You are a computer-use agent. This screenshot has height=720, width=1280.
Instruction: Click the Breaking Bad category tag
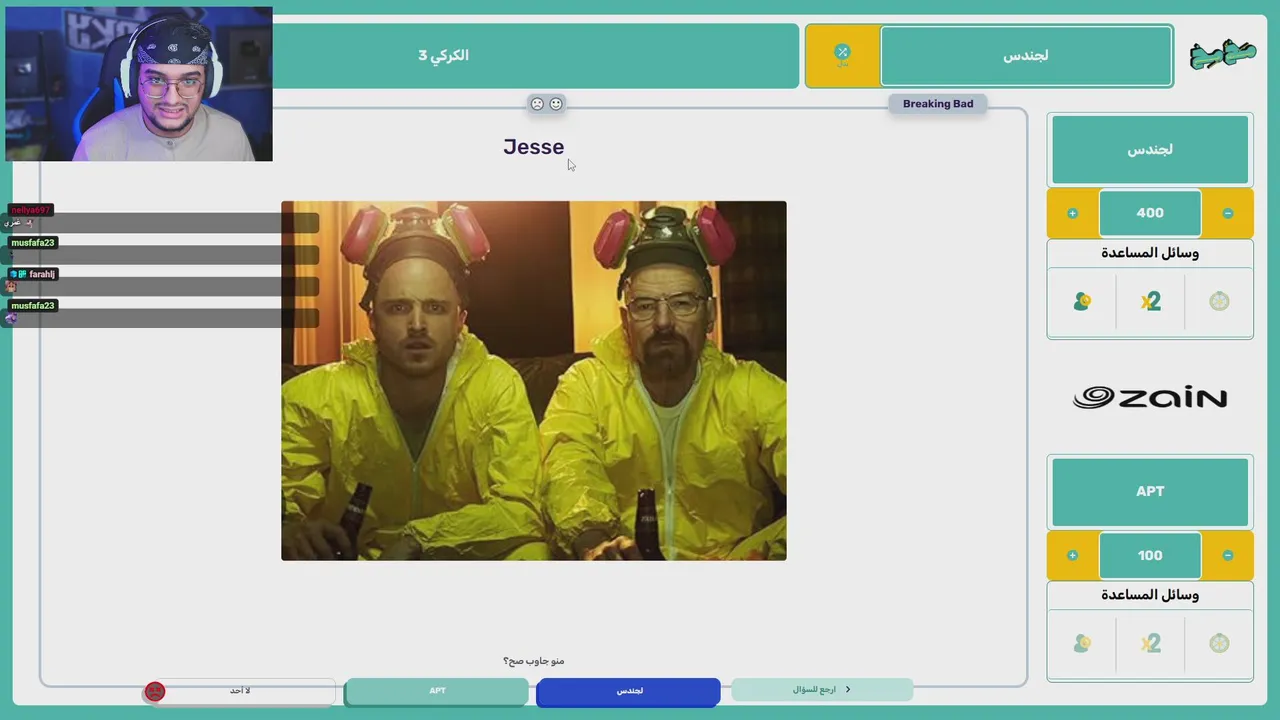(938, 104)
